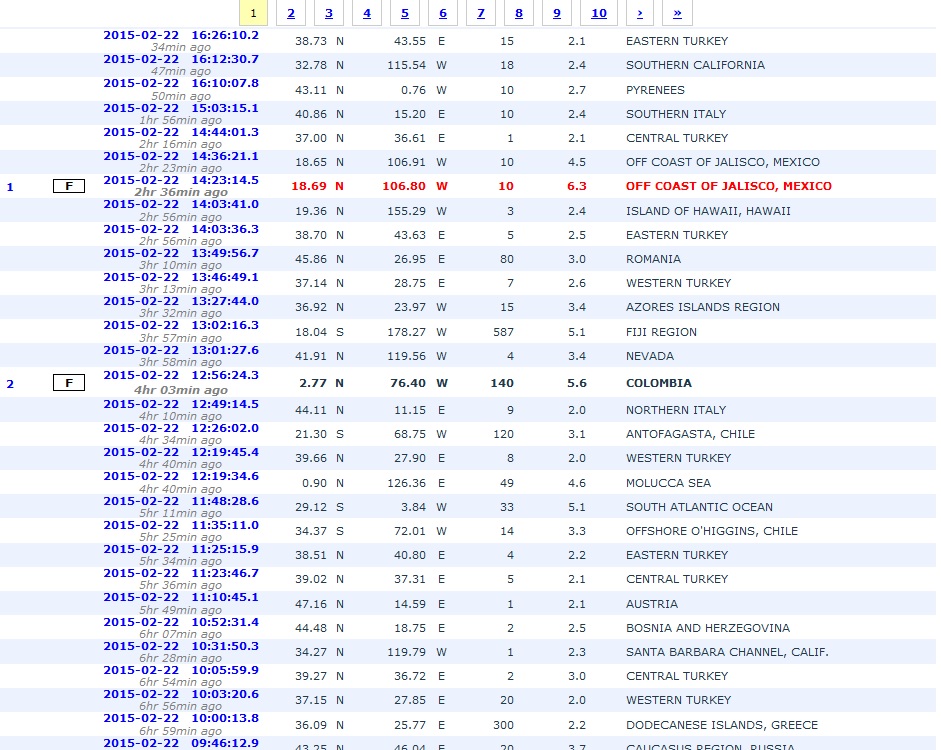Select current page 1 indicator
This screenshot has width=941, height=750.
tap(253, 13)
